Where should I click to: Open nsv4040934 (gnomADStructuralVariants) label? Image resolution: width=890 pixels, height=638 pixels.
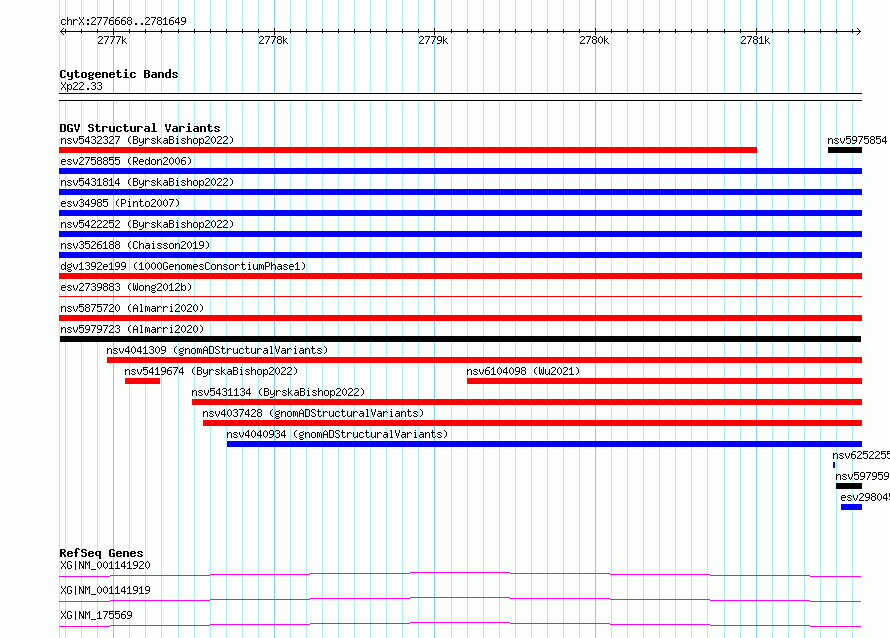337,434
